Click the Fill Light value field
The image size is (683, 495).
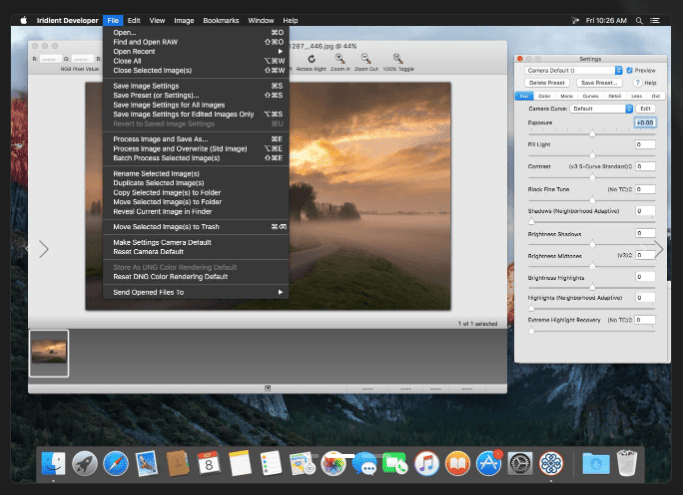click(645, 144)
